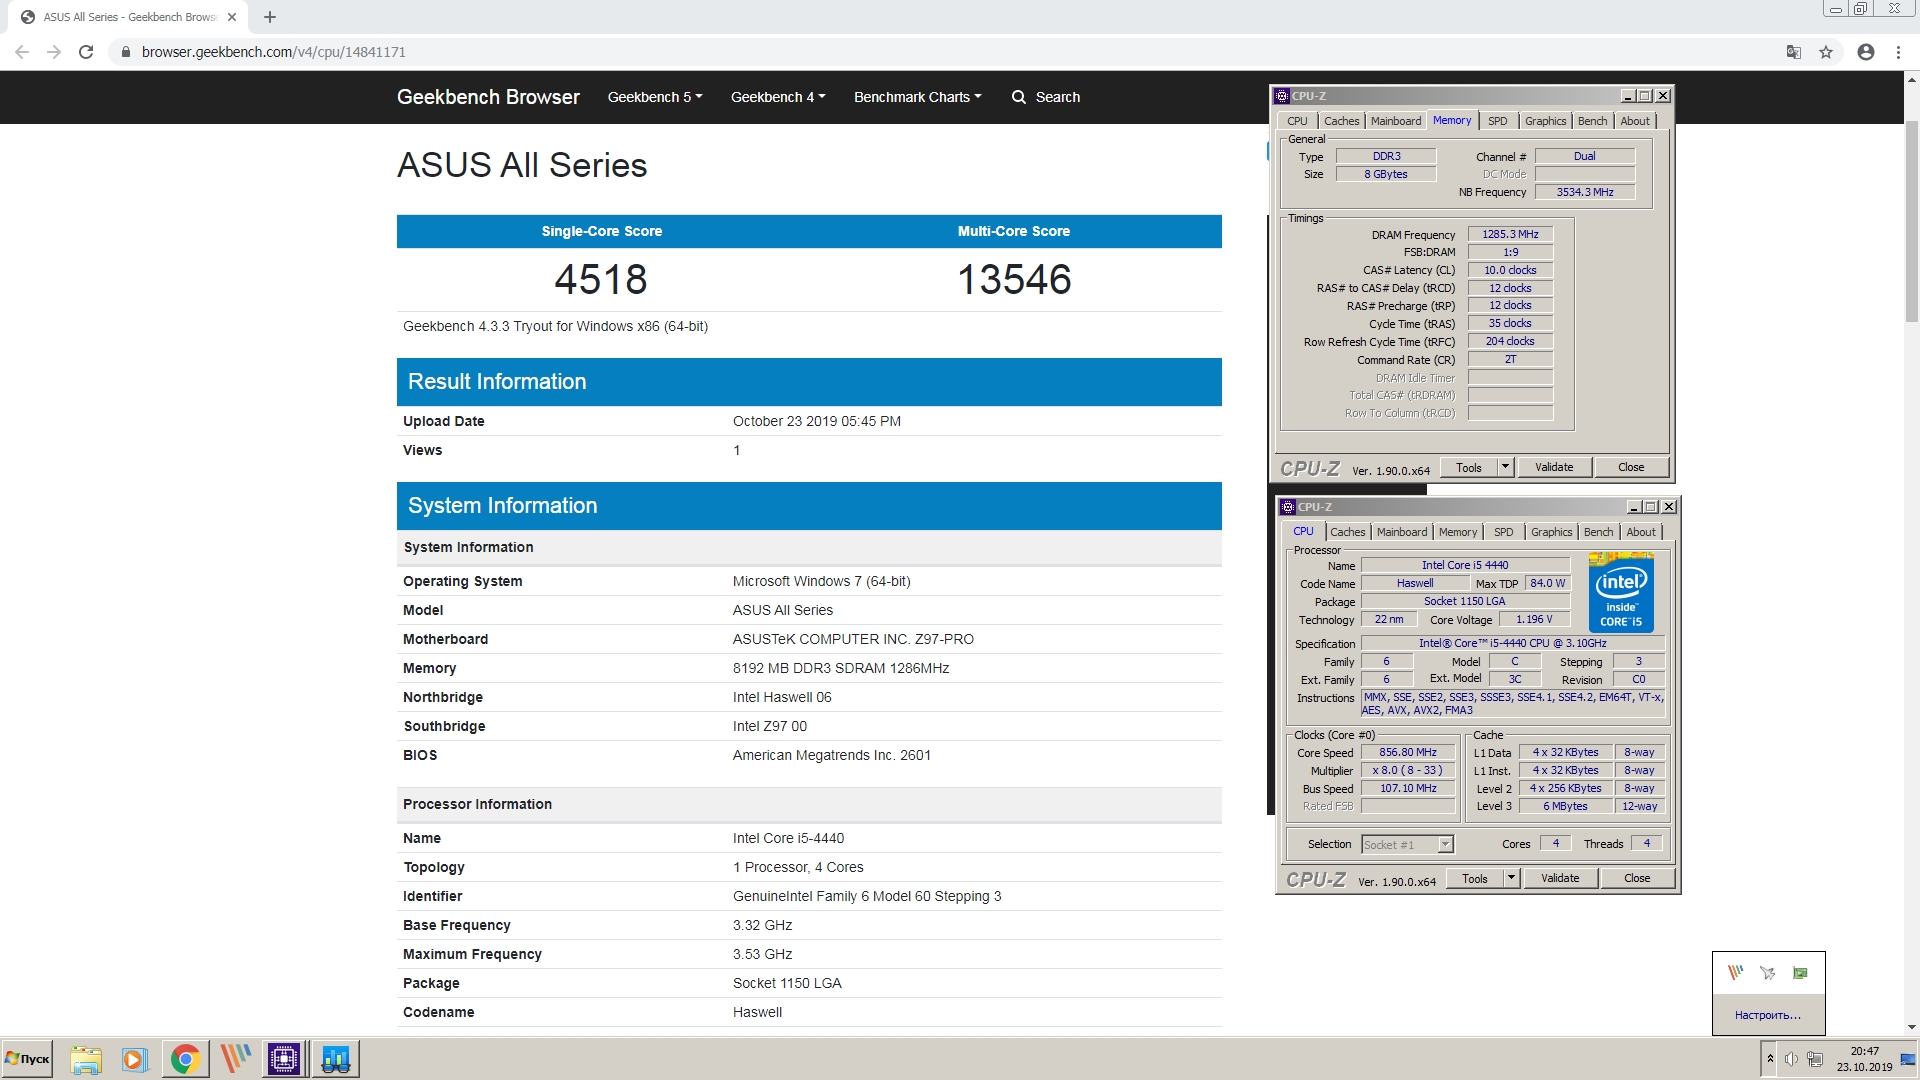This screenshot has width=1920, height=1080.
Task: Go forward in browser history
Action: (x=54, y=52)
